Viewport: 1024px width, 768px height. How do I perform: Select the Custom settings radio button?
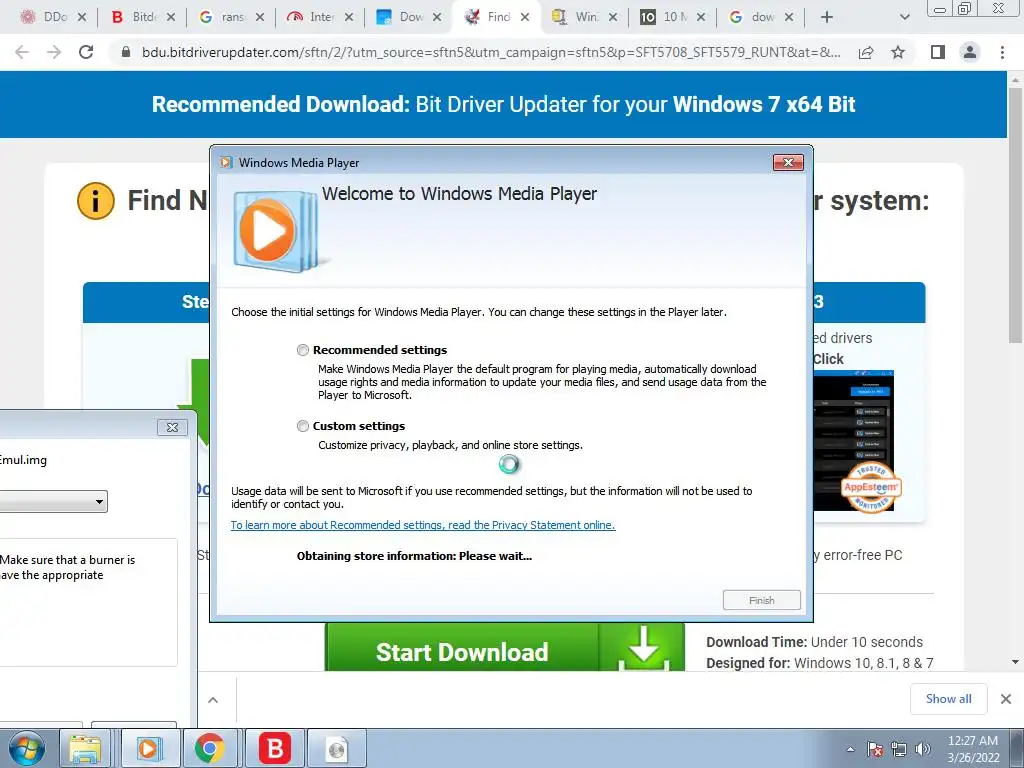tap(302, 426)
